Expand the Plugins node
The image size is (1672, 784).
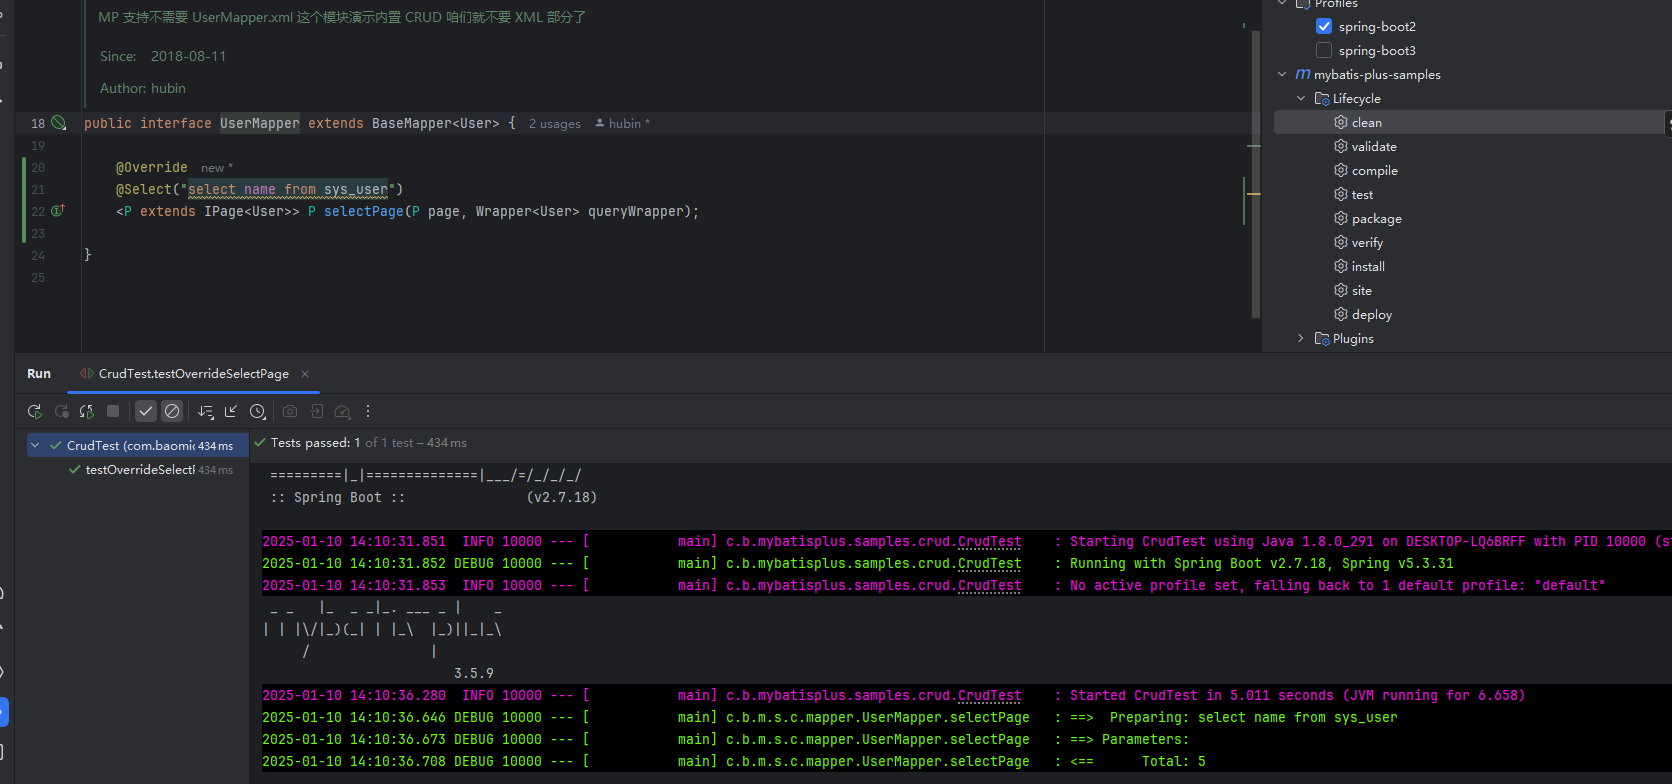point(1300,339)
